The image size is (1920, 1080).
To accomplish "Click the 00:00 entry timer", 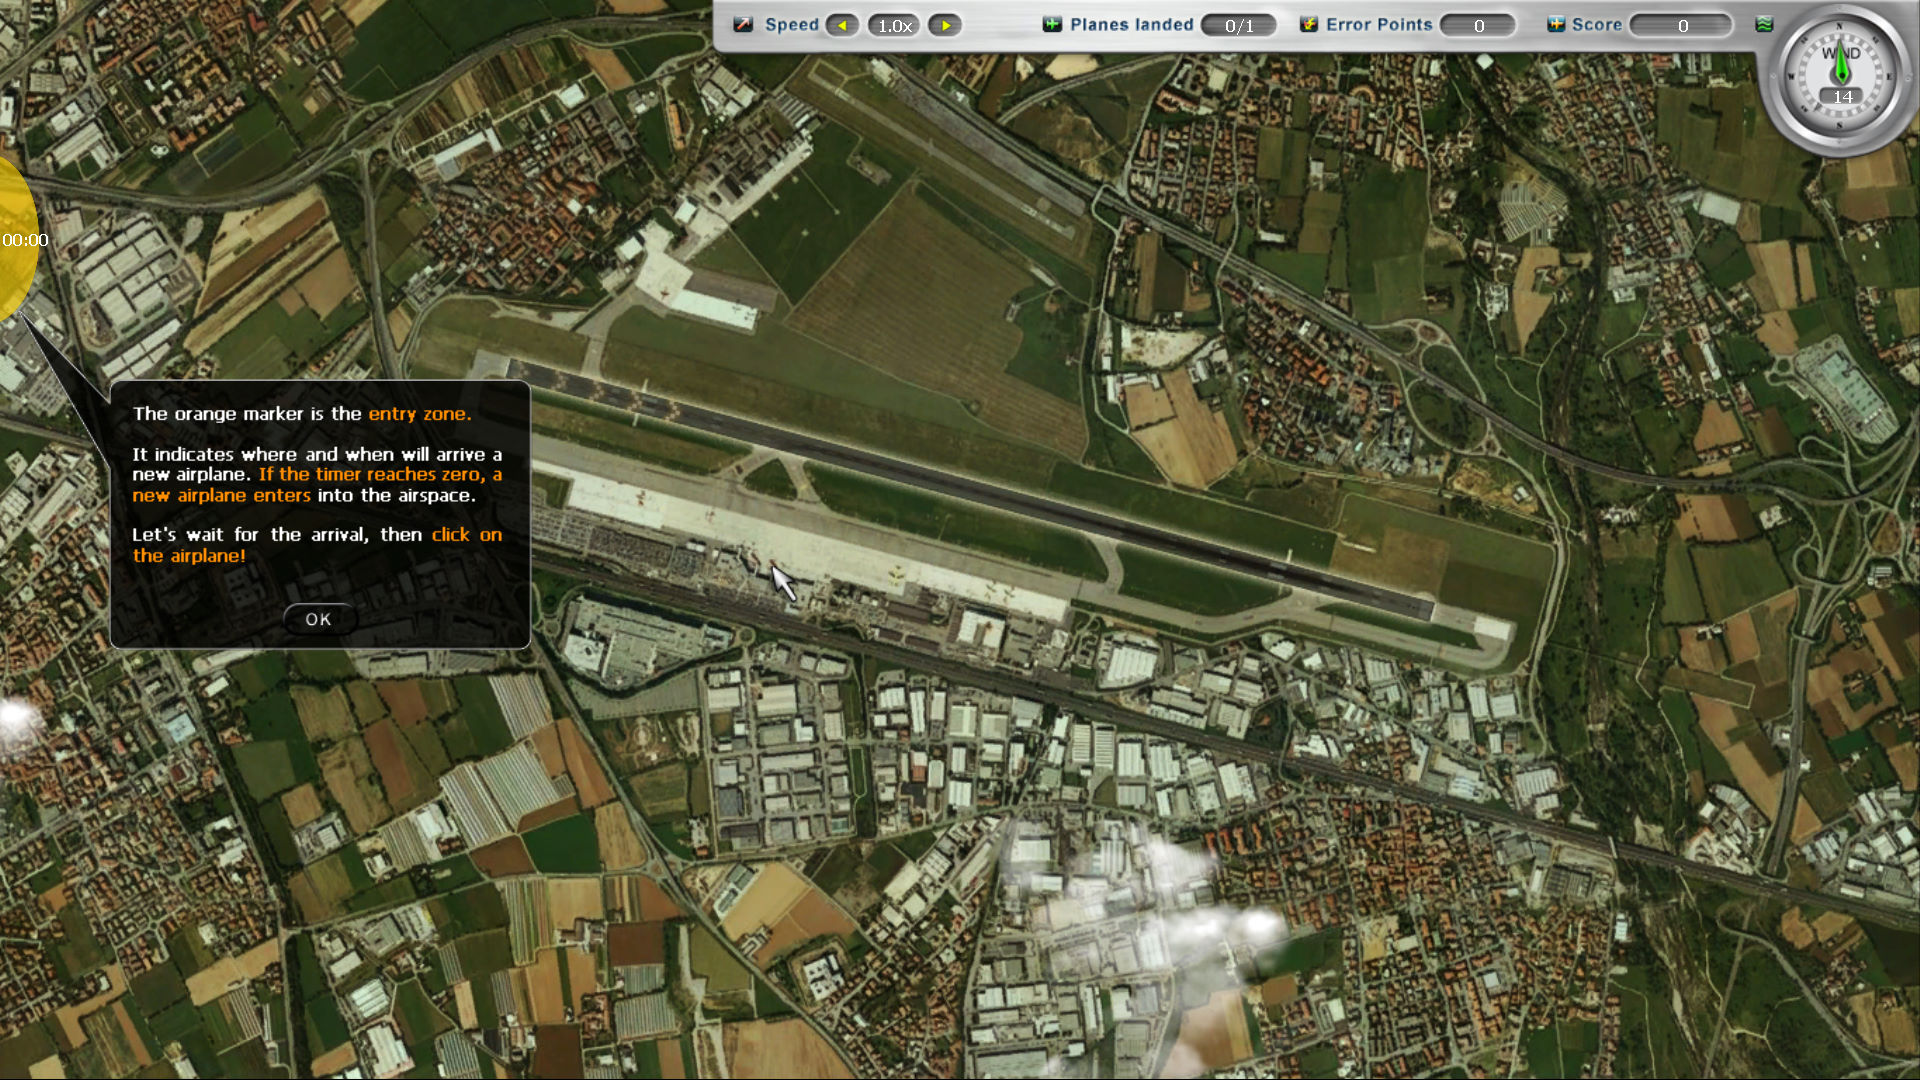I will pyautogui.click(x=25, y=240).
